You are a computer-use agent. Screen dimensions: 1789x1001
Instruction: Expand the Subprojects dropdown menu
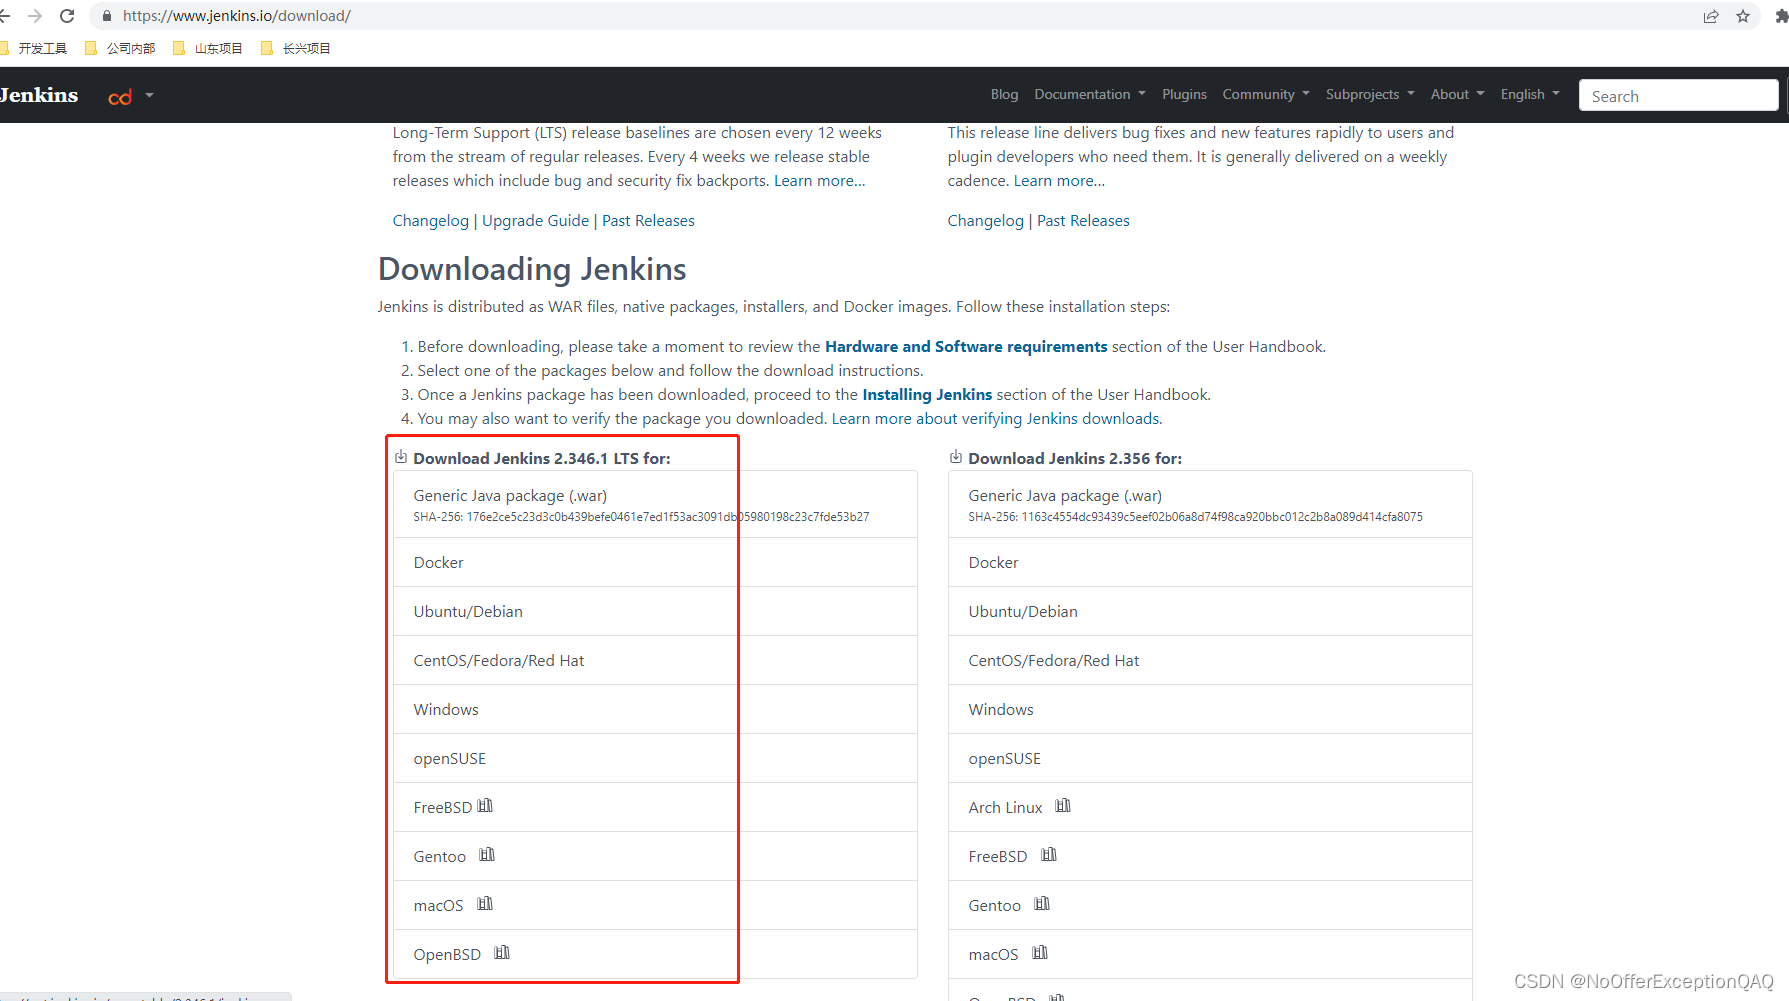pyautogui.click(x=1370, y=94)
